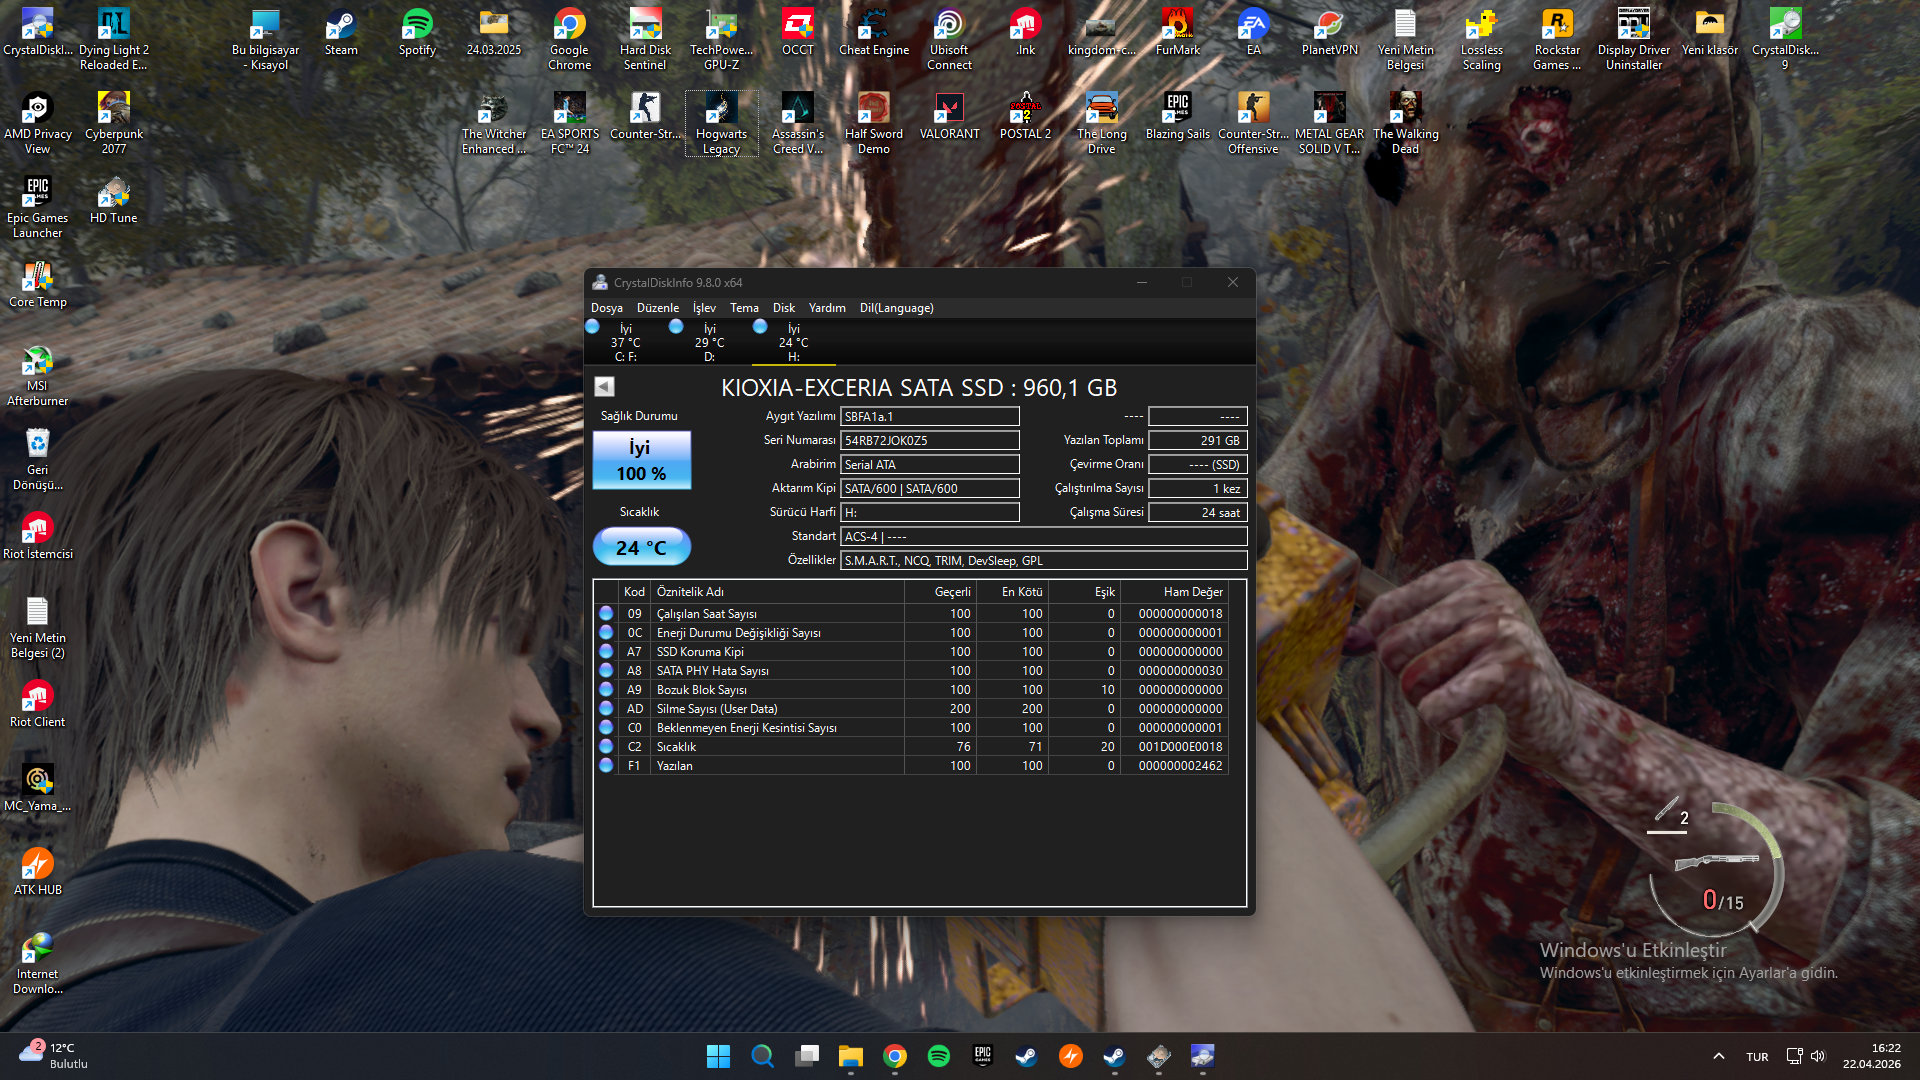
Task: Open the Windows Start menu
Action: point(718,1056)
